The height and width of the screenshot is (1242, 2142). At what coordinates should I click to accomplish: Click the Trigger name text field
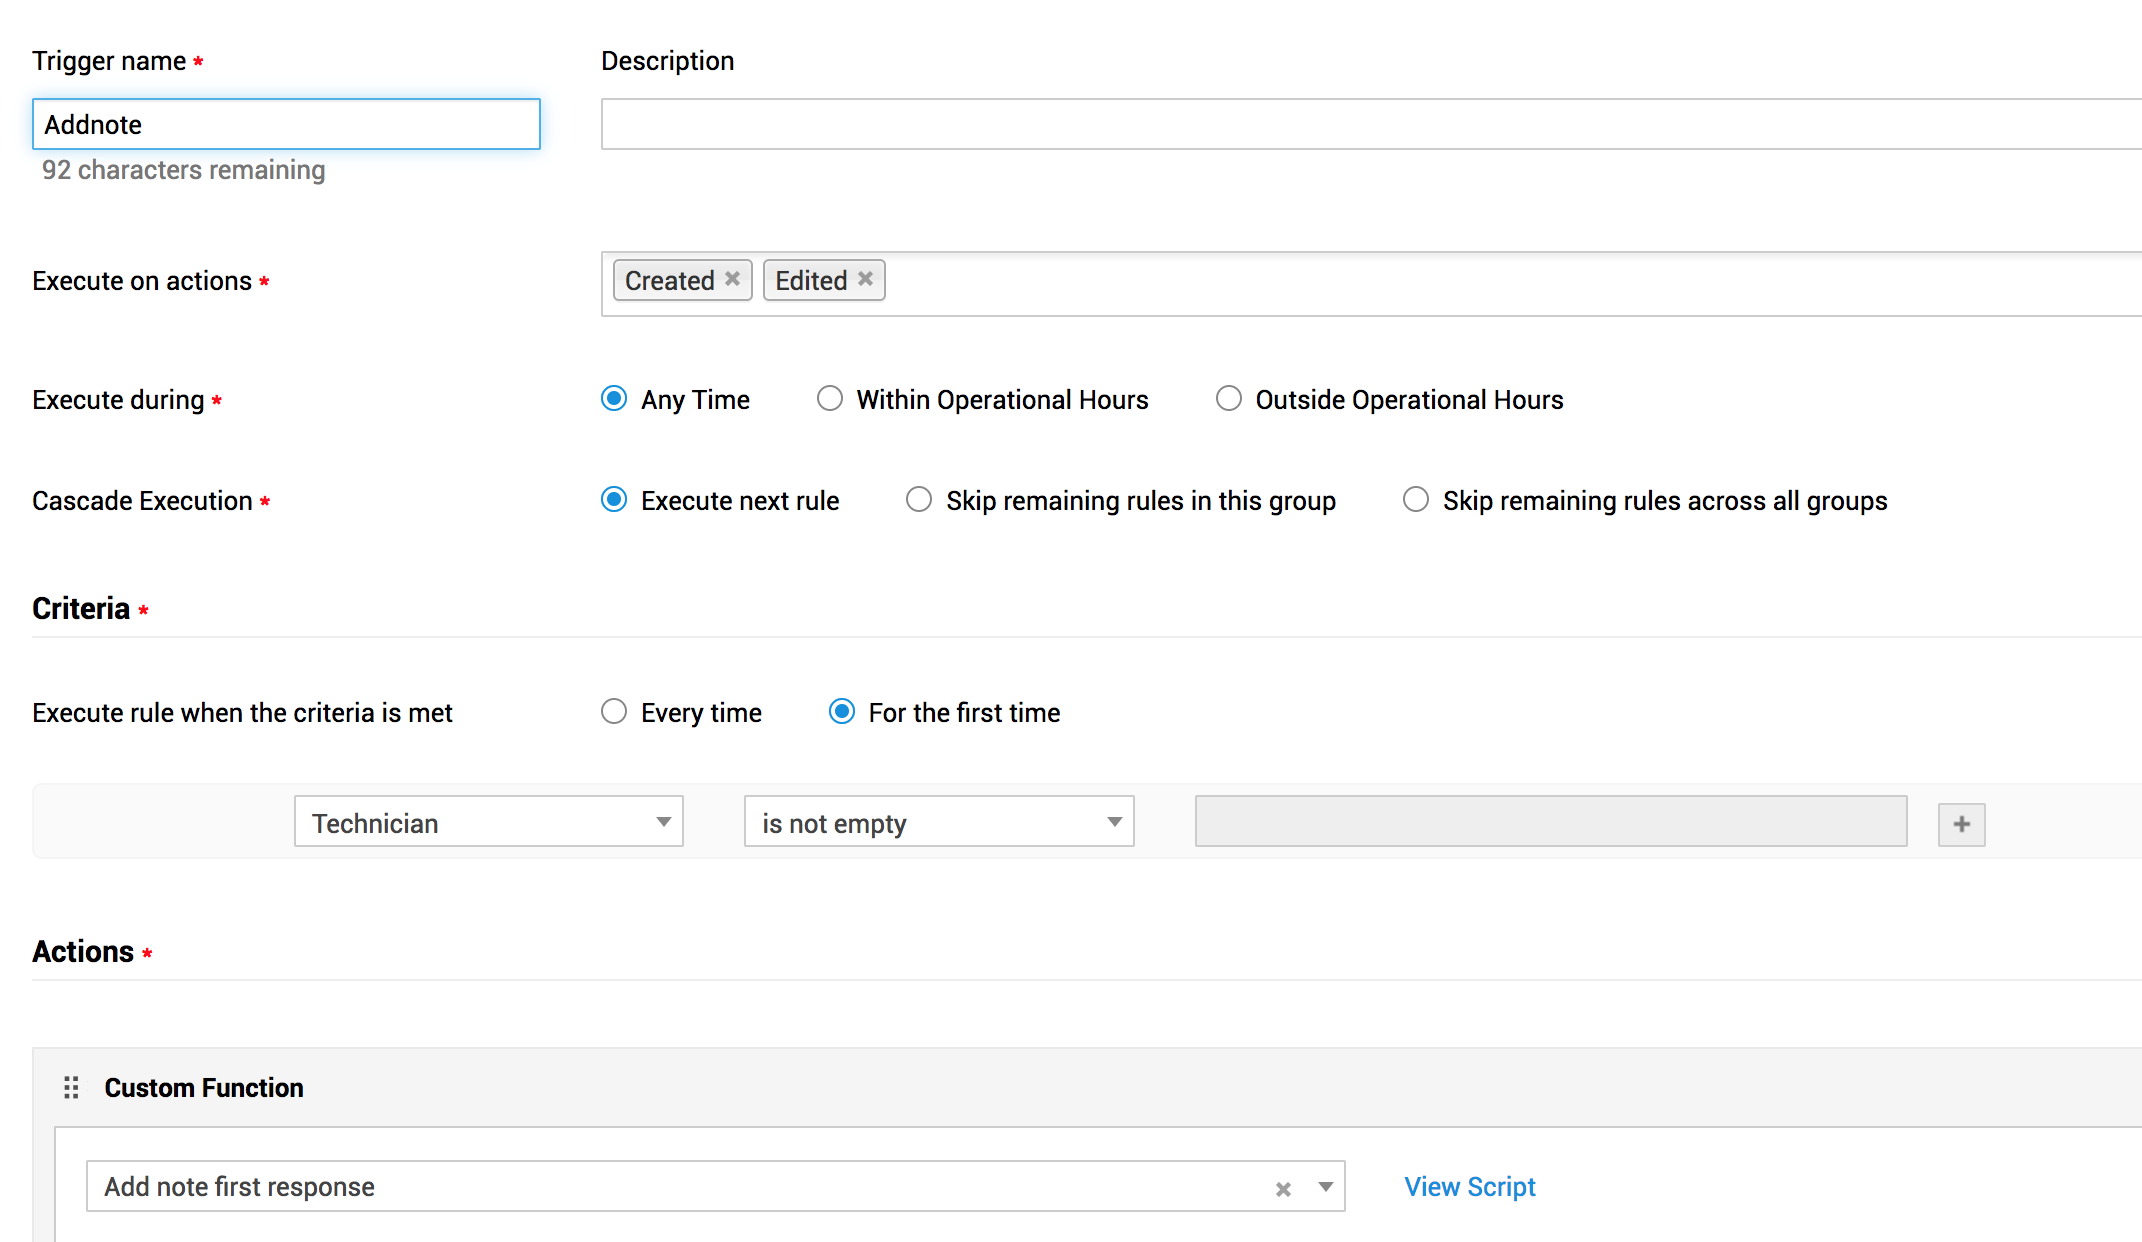pyautogui.click(x=286, y=125)
